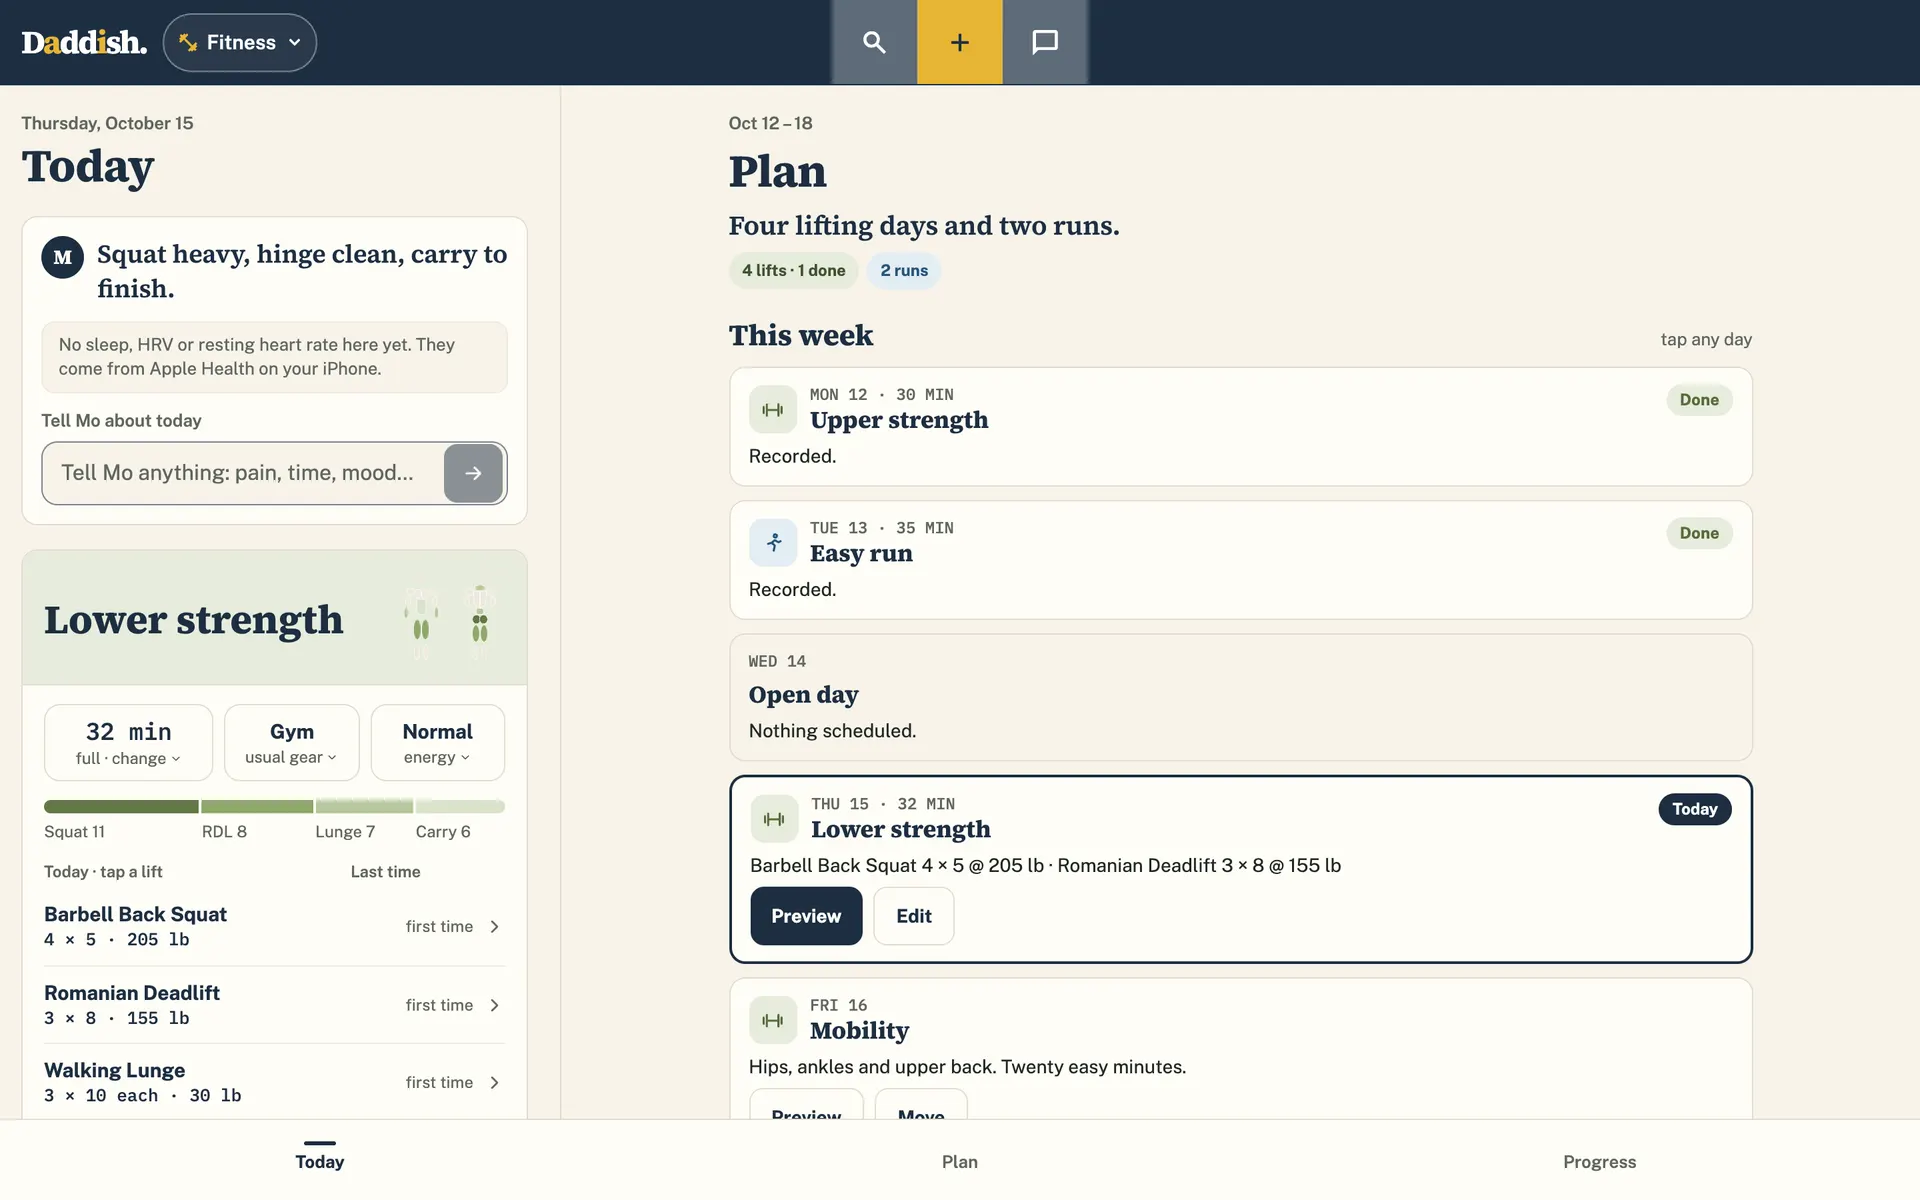Image resolution: width=1920 pixels, height=1200 pixels.
Task: Click the 'RDL 8' label
Action: coord(224,832)
